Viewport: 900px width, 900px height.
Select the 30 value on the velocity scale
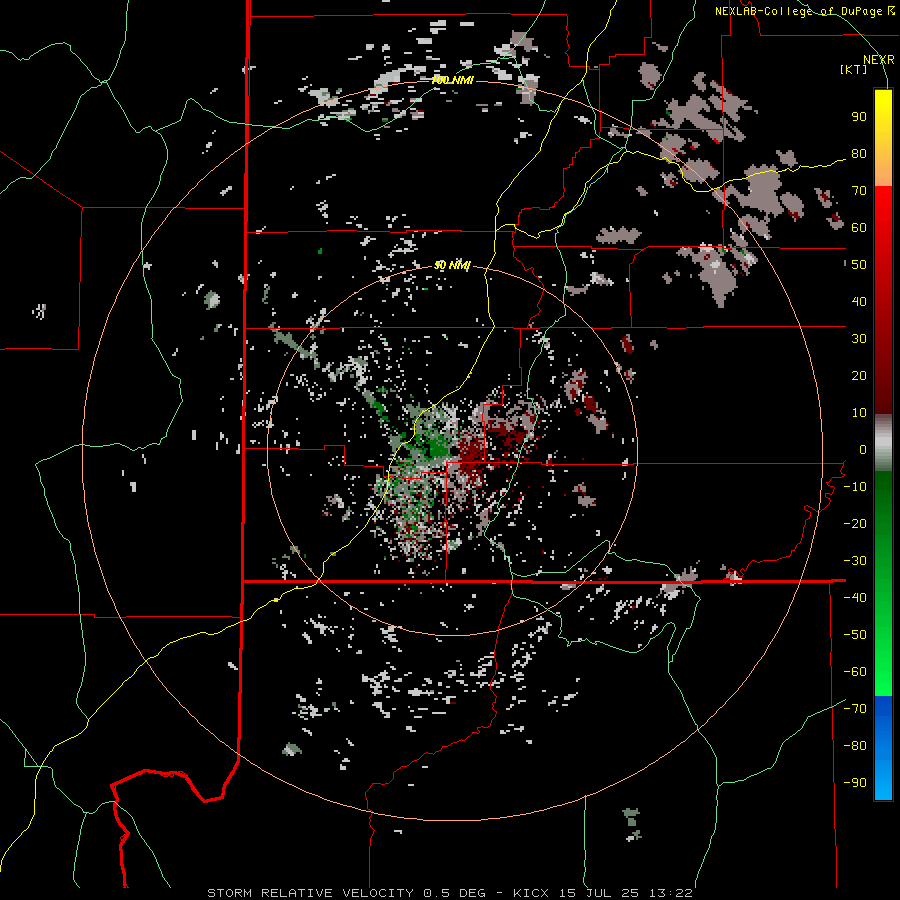point(859,339)
